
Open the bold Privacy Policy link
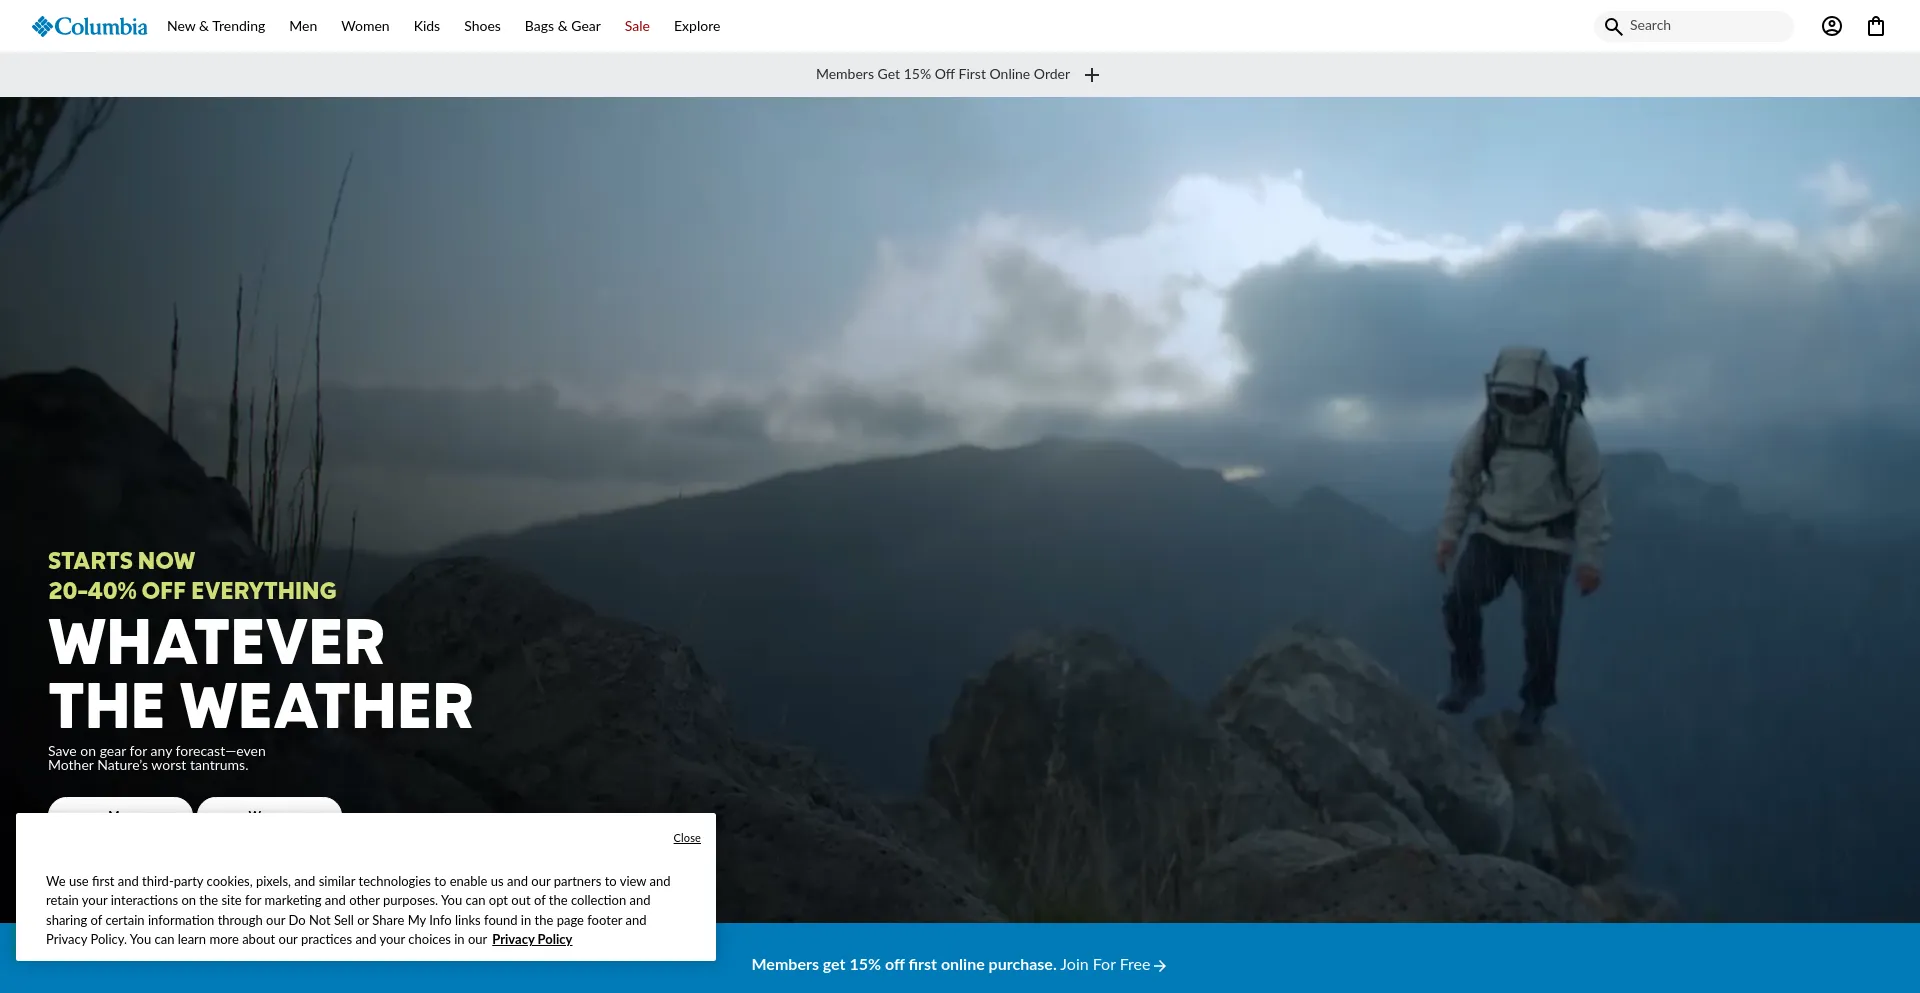pyautogui.click(x=532, y=940)
